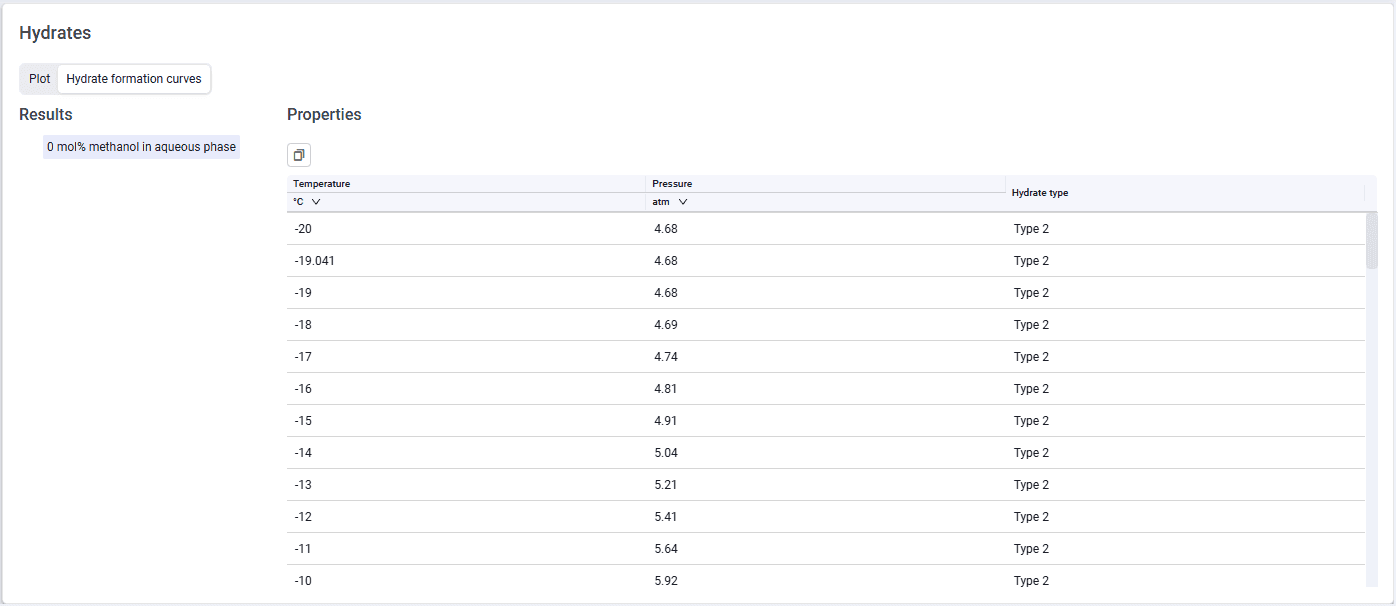
Task: Select the pressure value 5.41
Action: click(x=826, y=517)
